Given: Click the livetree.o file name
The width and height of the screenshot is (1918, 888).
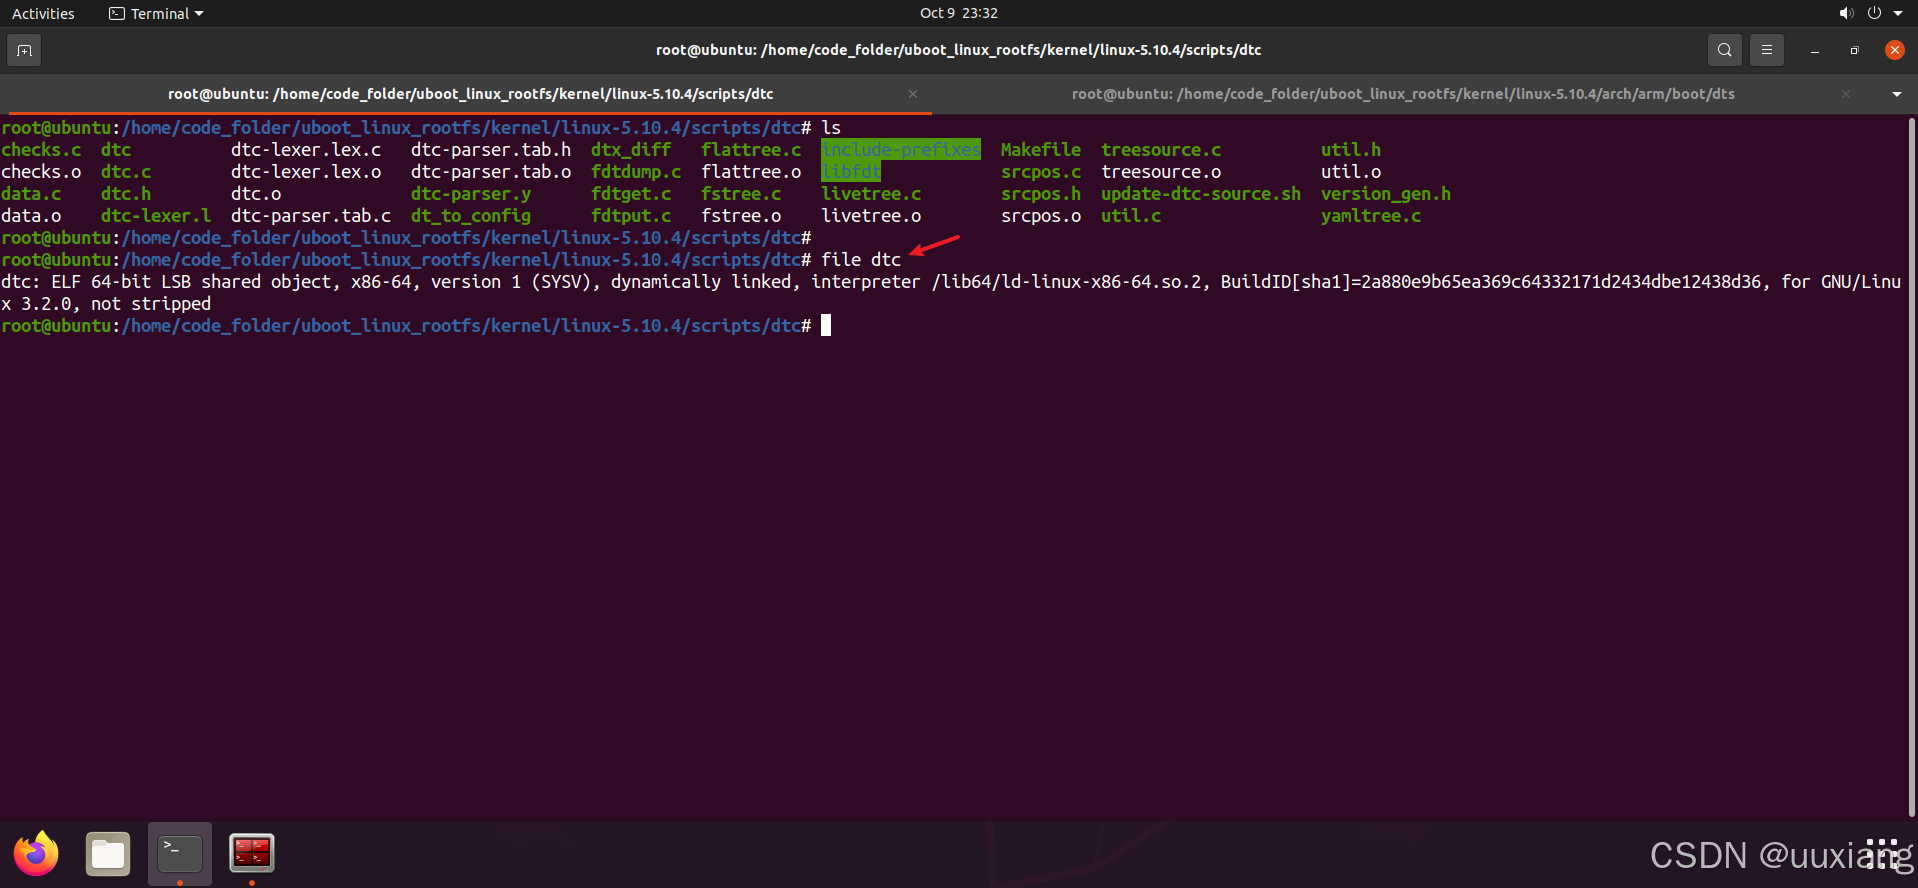Looking at the screenshot, I should (x=871, y=216).
